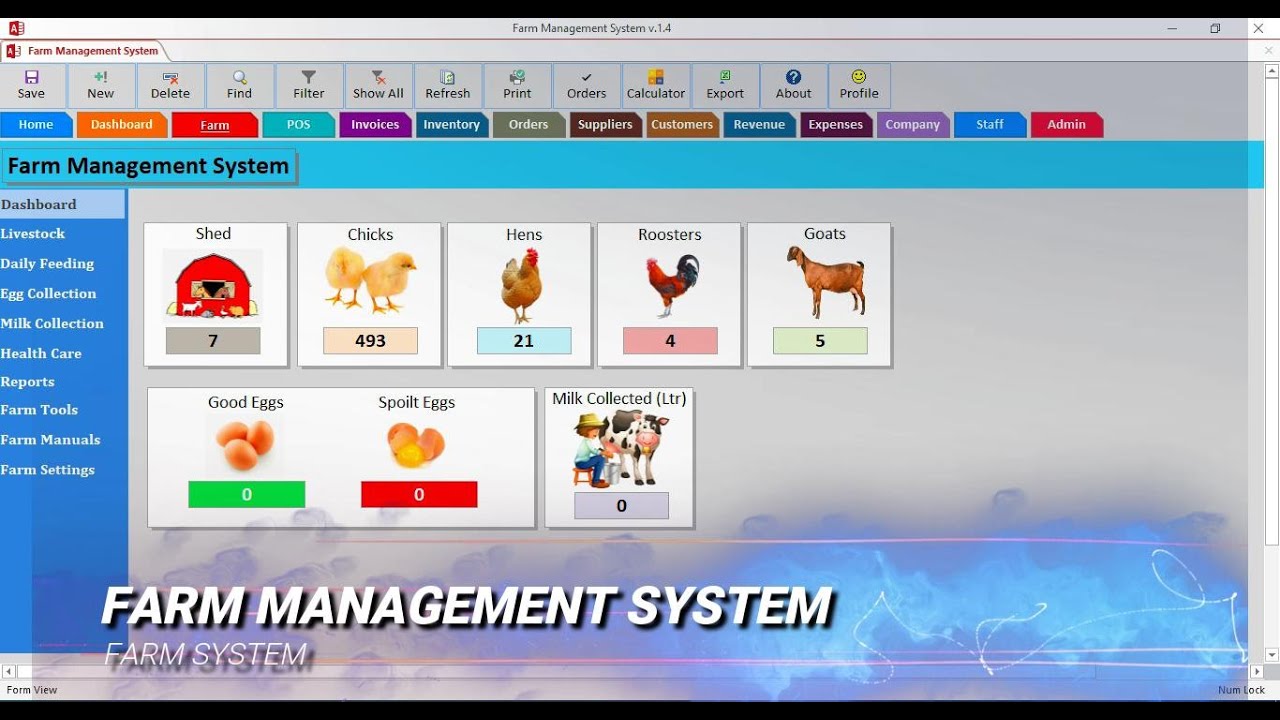Viewport: 1280px width, 720px height.
Task: Click the Save toolbar icon
Action: (x=32, y=85)
